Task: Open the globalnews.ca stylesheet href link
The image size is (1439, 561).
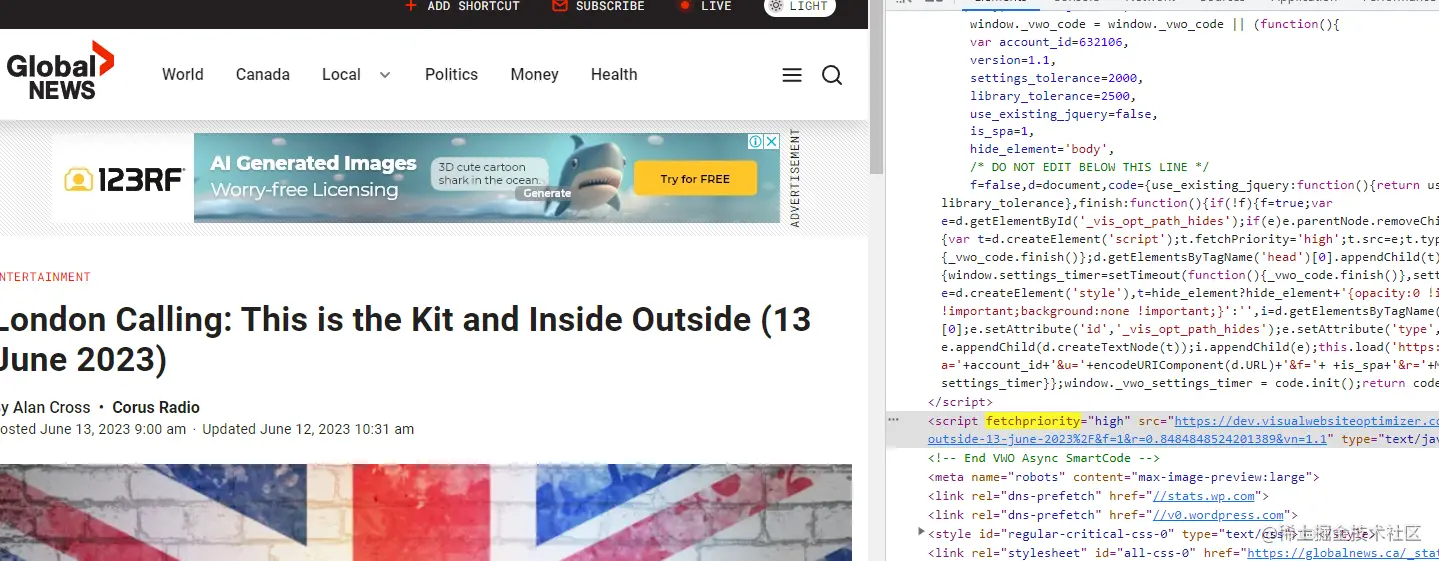Action: tap(1342, 552)
